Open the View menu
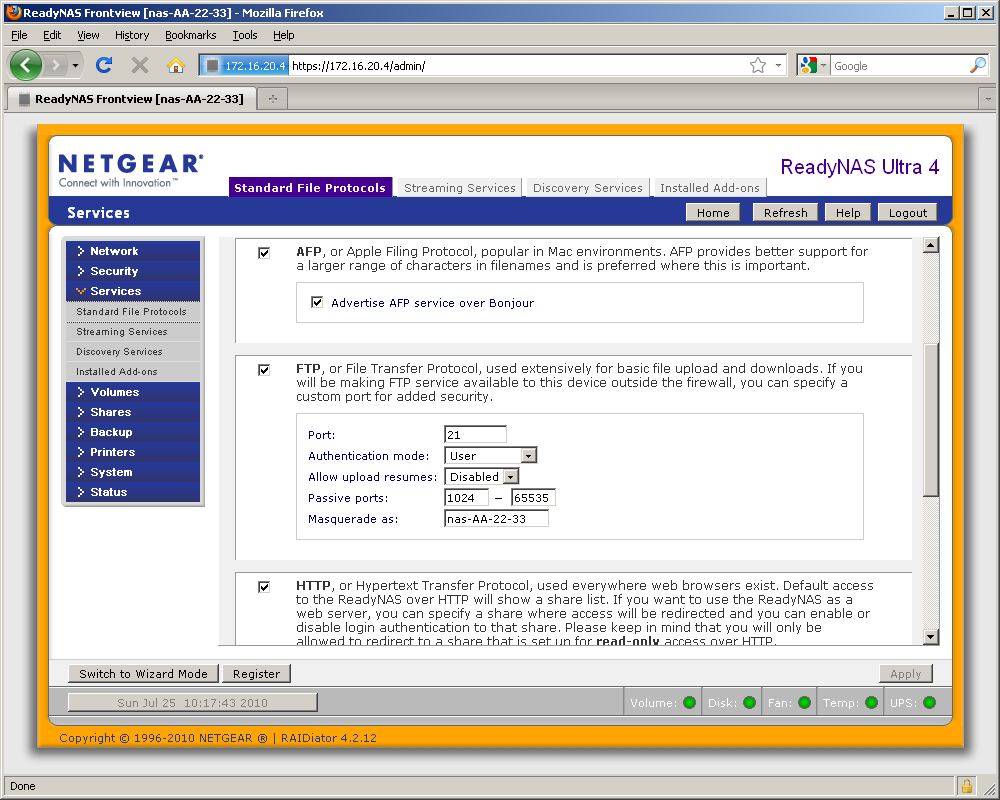Image resolution: width=1000 pixels, height=800 pixels. coord(88,35)
